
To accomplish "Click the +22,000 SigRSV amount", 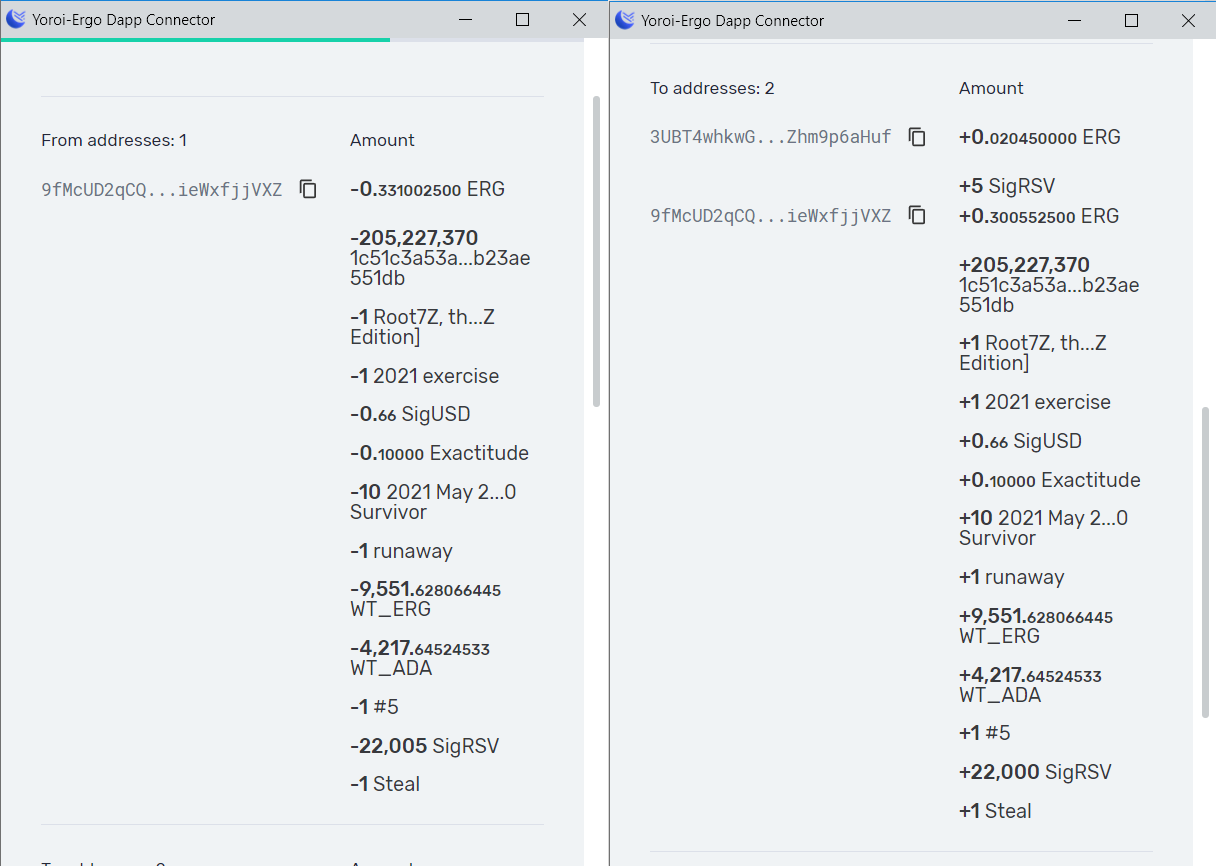I will (1035, 772).
